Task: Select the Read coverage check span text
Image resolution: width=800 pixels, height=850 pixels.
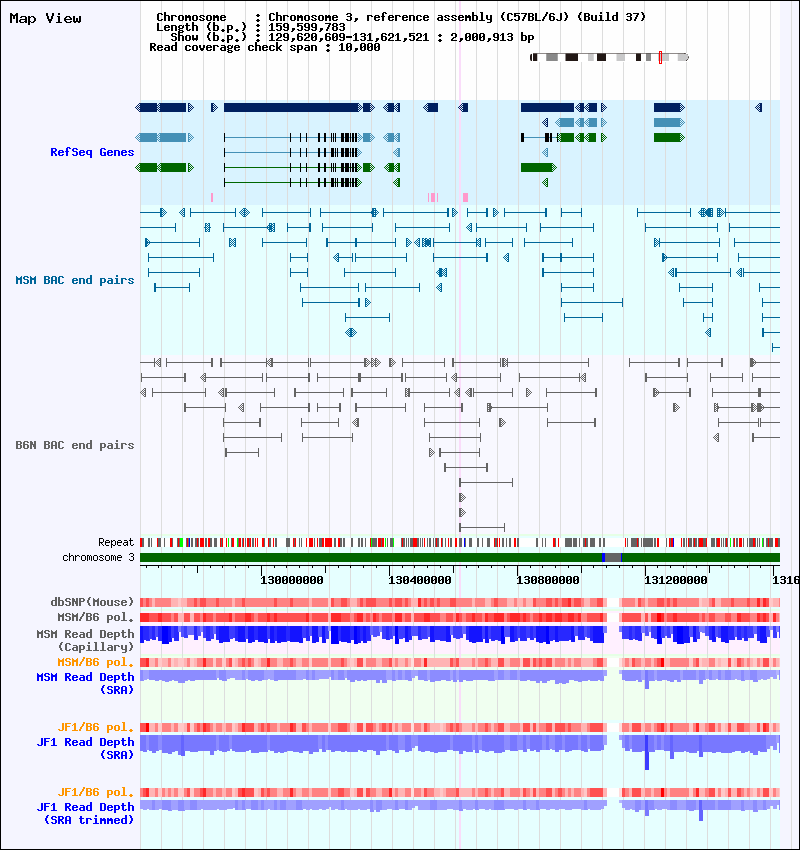Action: [264, 48]
